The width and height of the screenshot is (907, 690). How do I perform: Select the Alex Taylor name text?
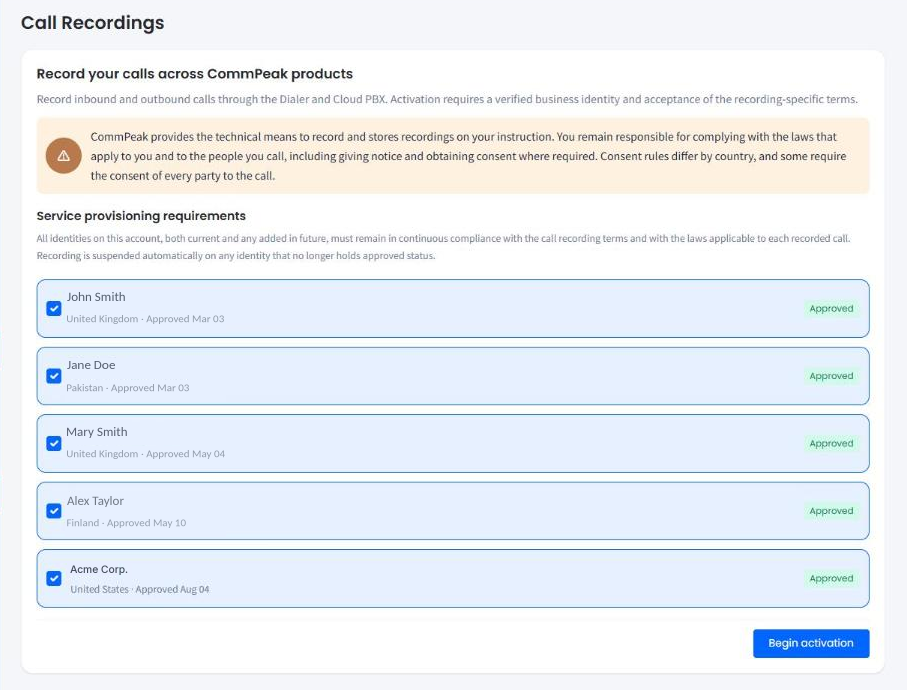pyautogui.click(x=95, y=501)
